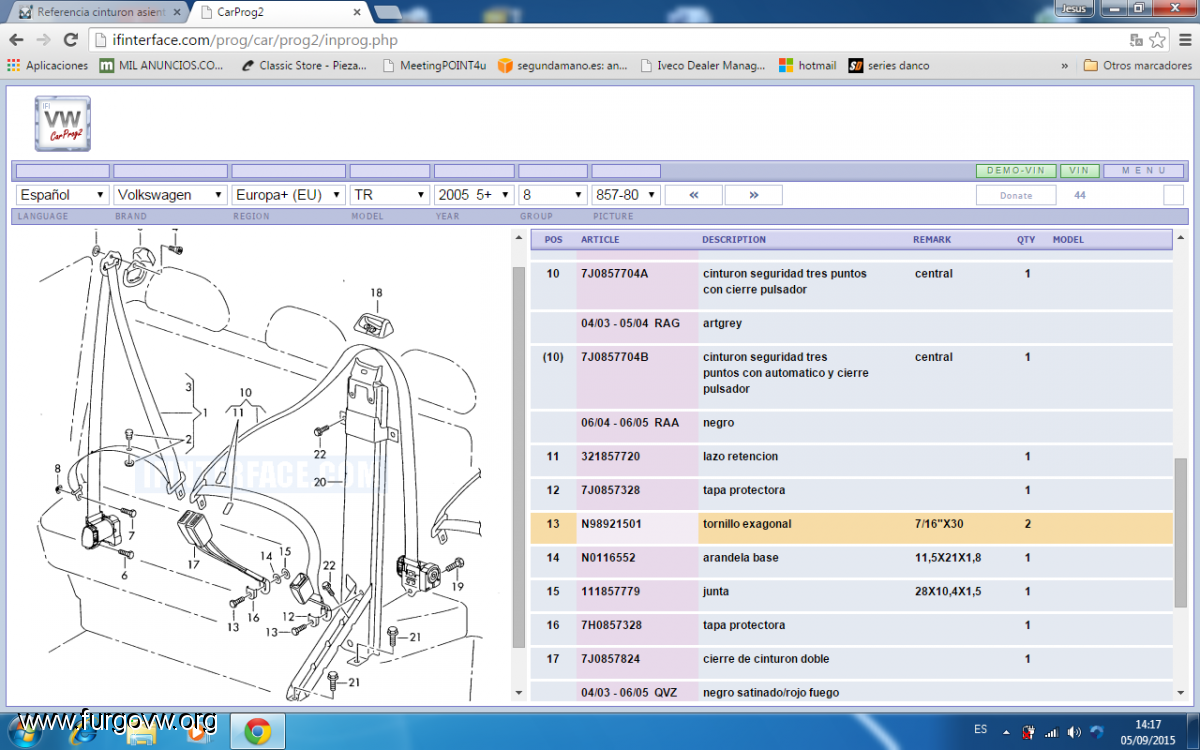Open MIL ANUNCIOS bookmark

pyautogui.click(x=161, y=65)
